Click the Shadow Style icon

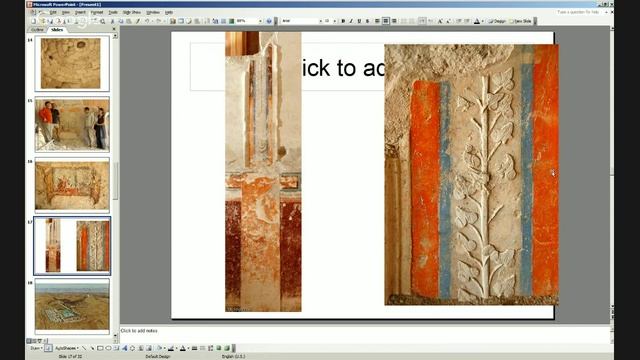pos(219,348)
